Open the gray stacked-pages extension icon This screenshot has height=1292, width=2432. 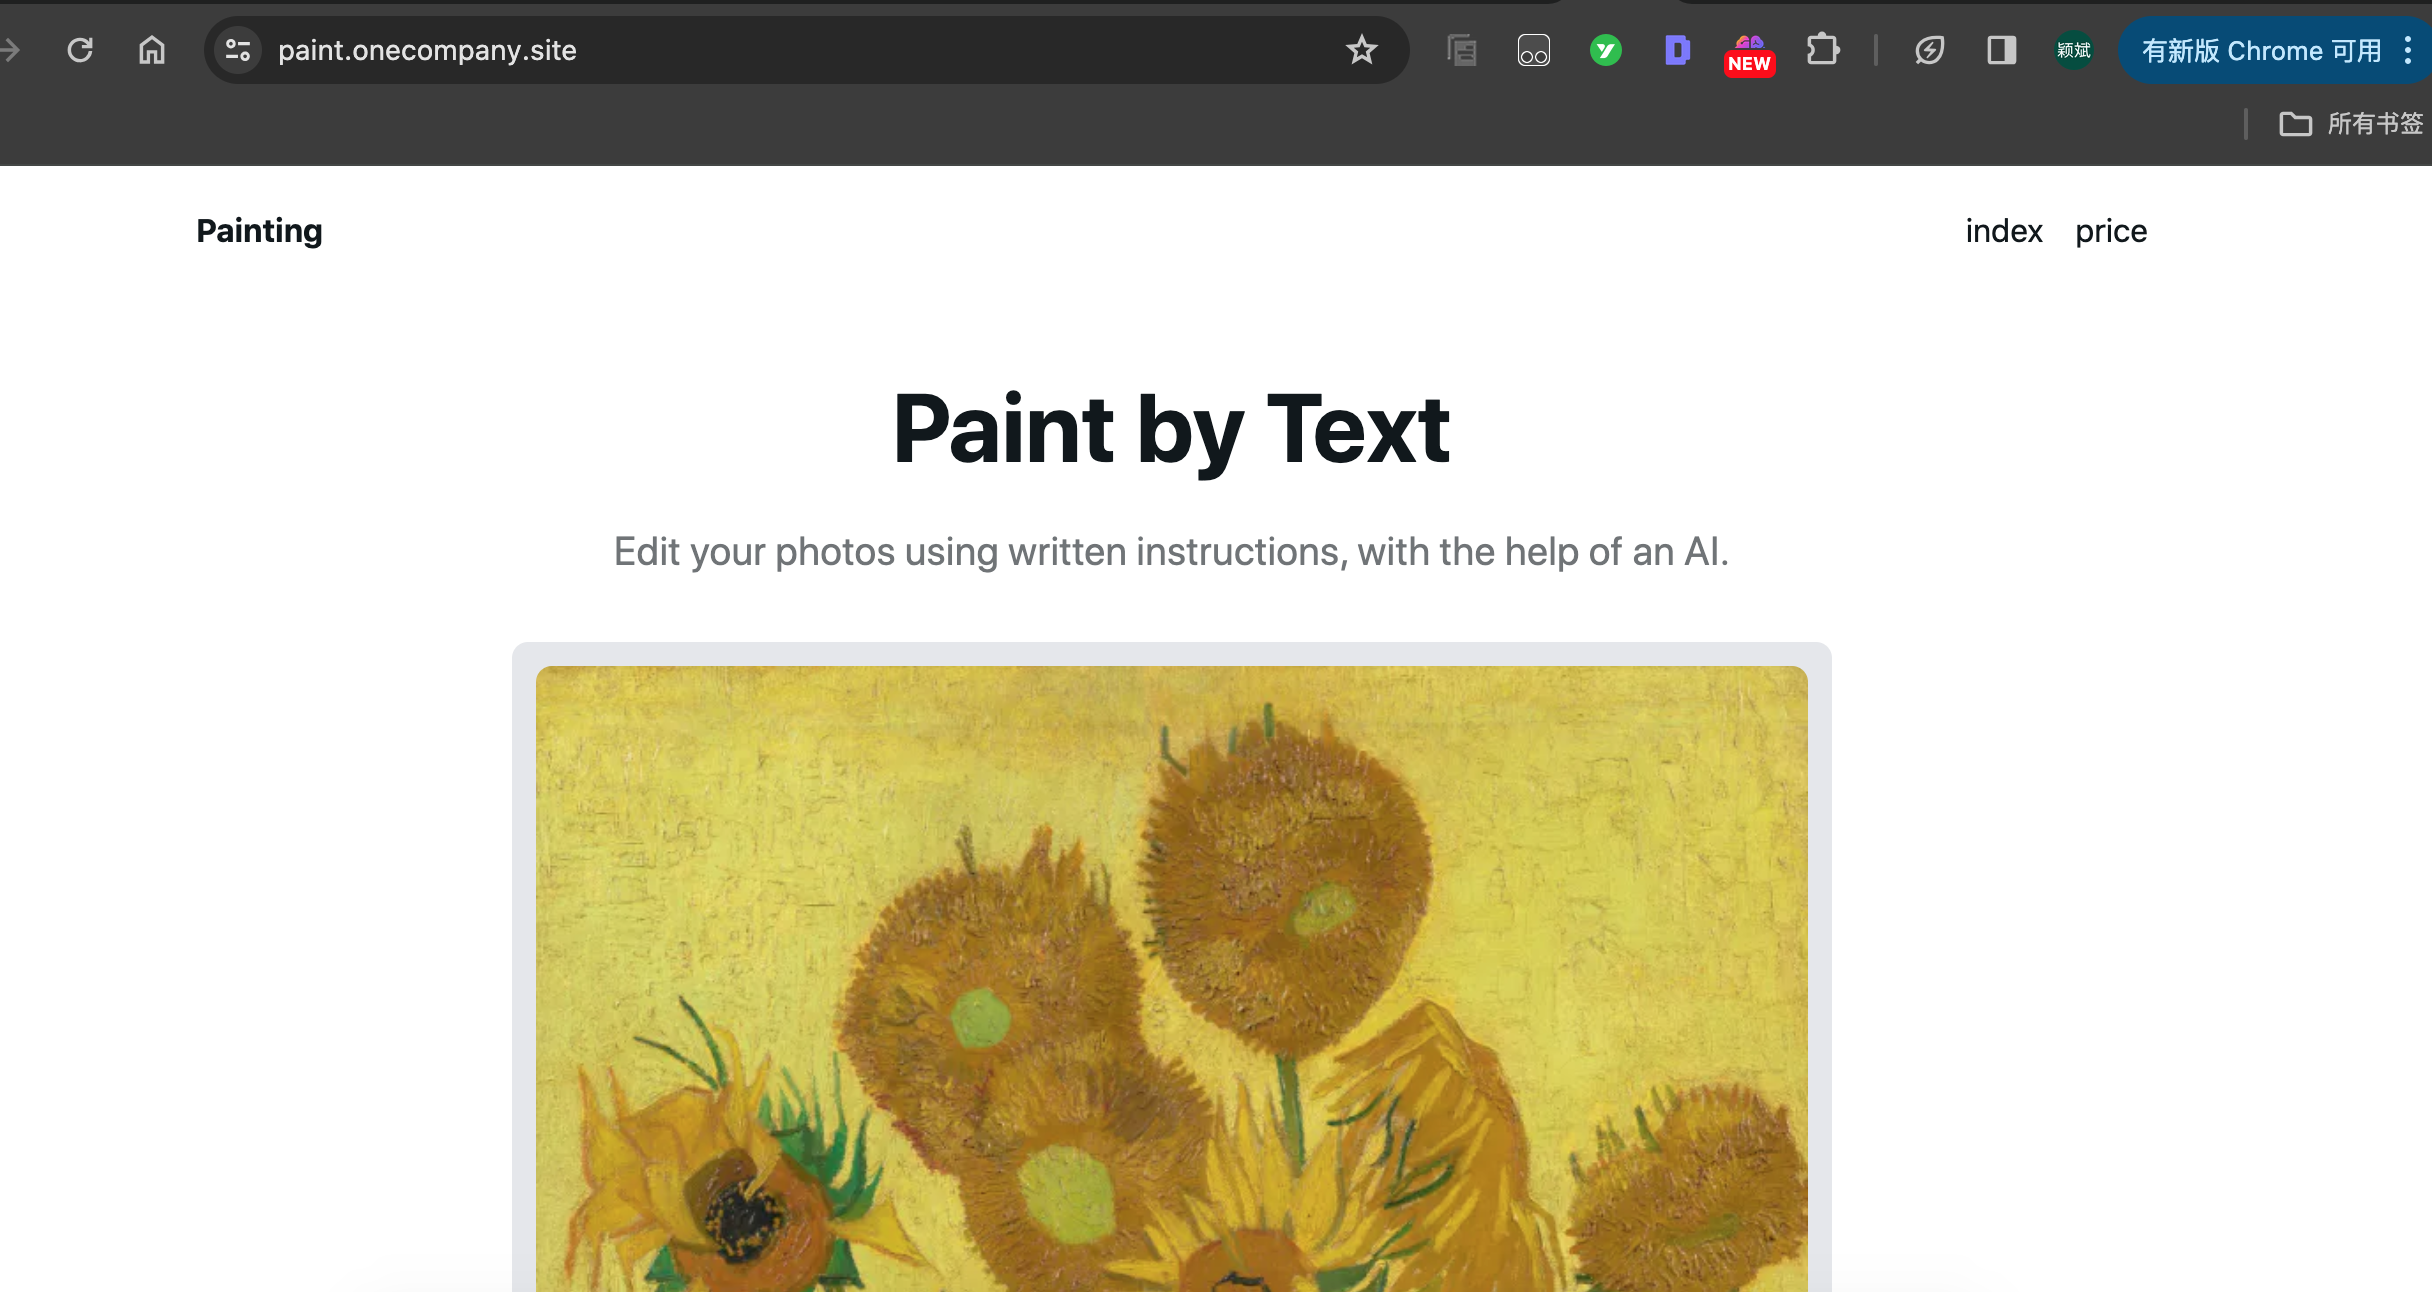click(x=1462, y=50)
